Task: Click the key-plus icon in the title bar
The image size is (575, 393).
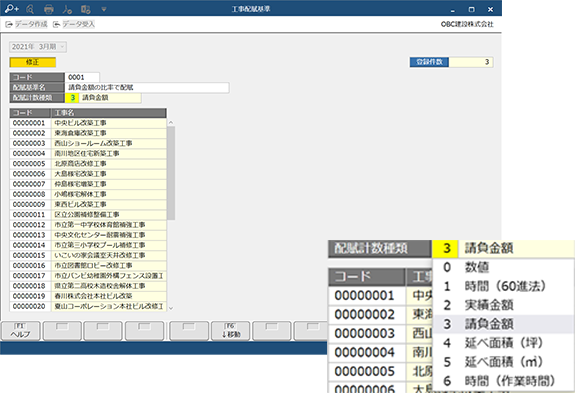Action: pyautogui.click(x=12, y=8)
